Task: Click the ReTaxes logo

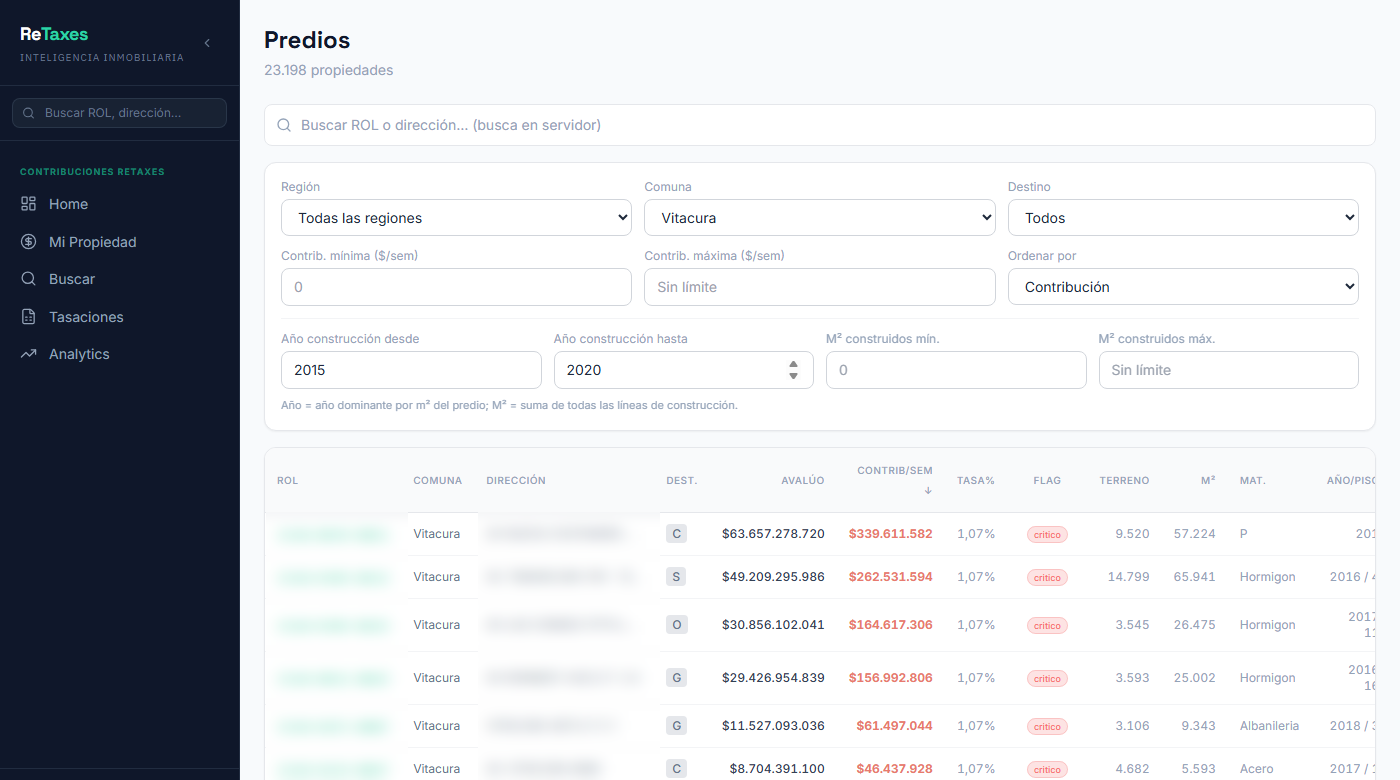Action: [x=54, y=34]
